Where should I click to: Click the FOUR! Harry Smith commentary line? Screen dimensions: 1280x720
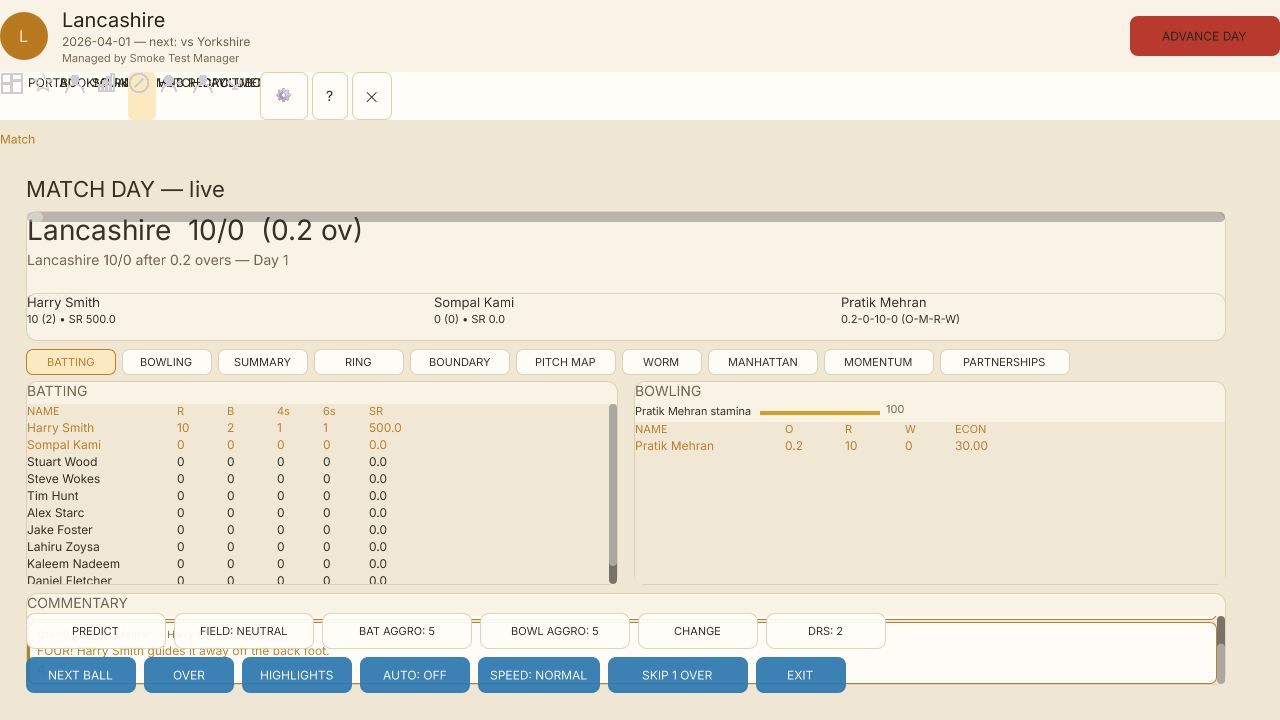(x=183, y=651)
